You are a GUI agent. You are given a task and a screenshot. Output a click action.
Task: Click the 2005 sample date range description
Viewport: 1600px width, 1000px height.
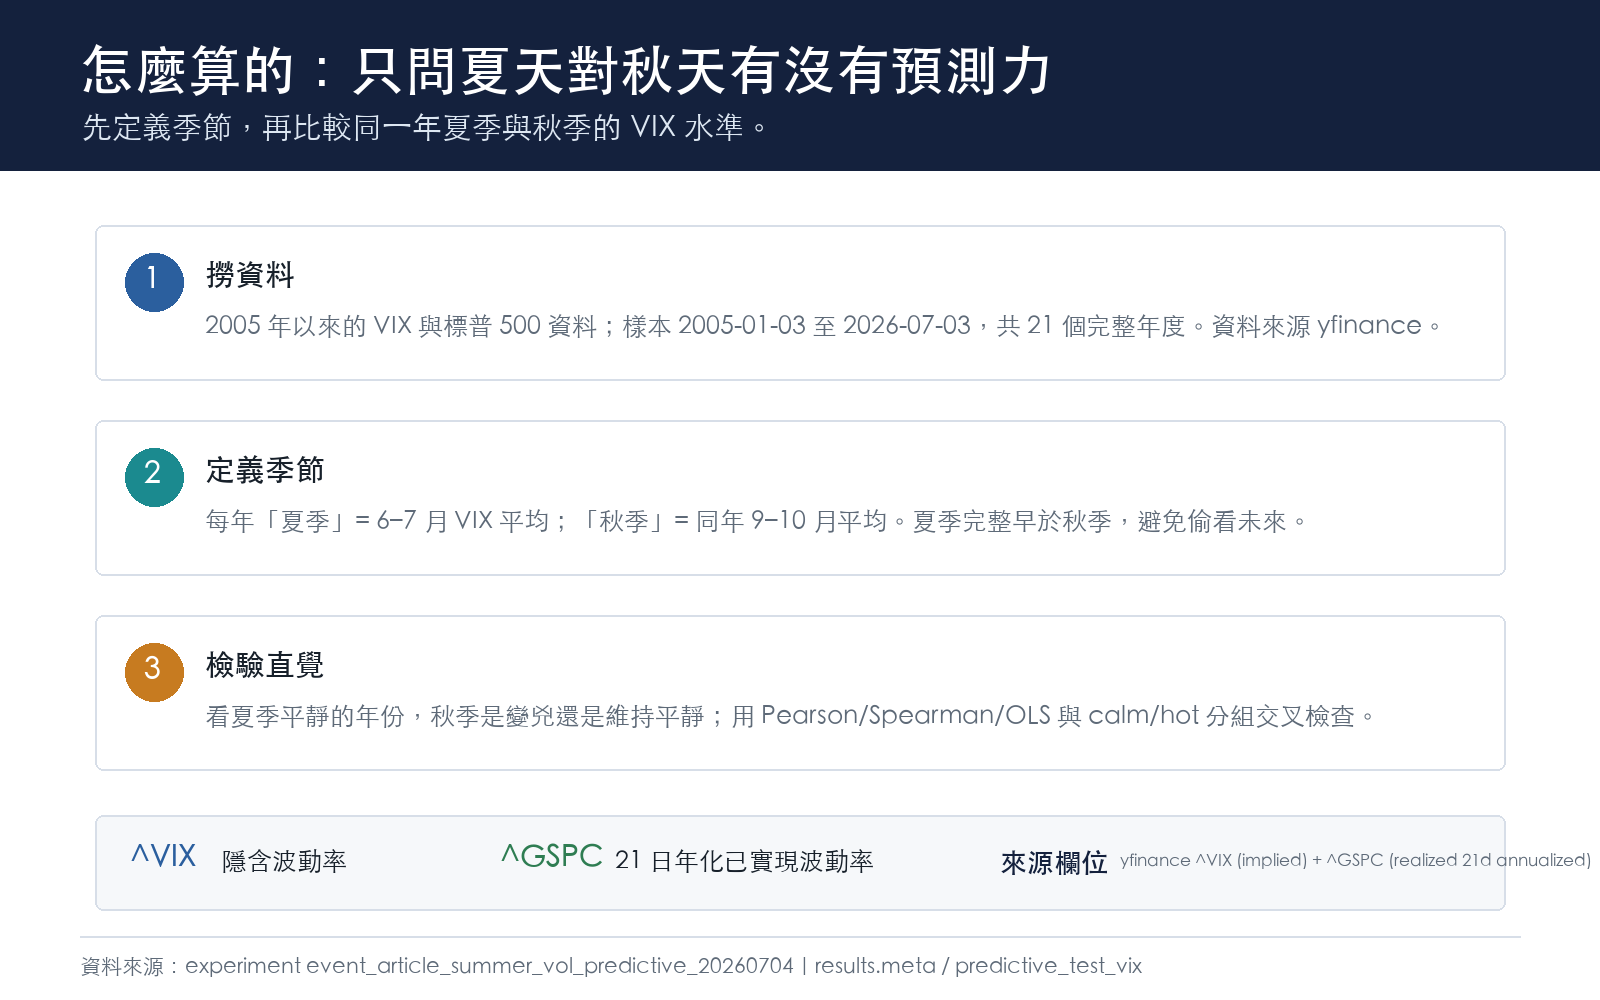pyautogui.click(x=824, y=326)
